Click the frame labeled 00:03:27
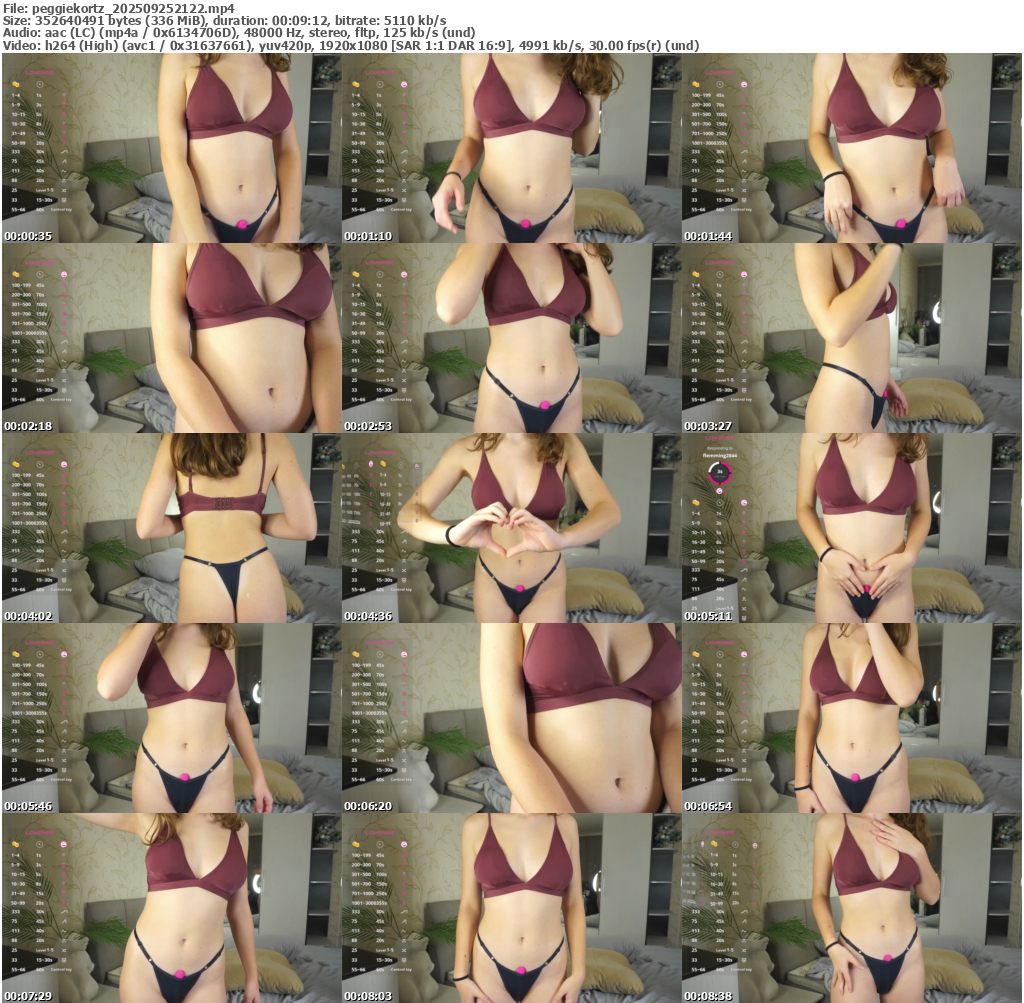1024x1003 pixels. [x=851, y=338]
